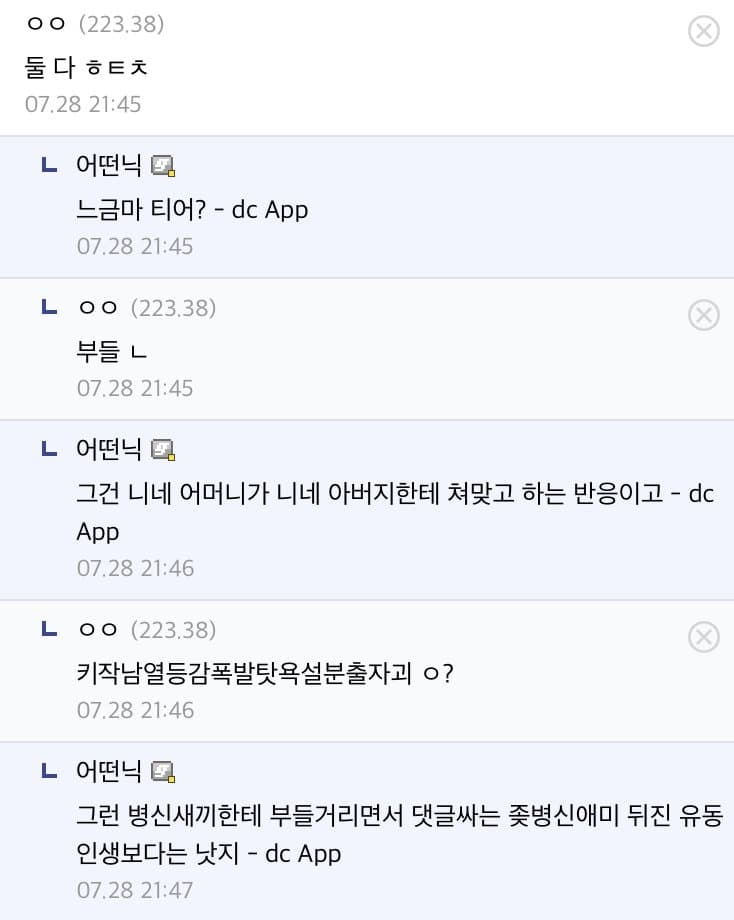The width and height of the screenshot is (734, 920).
Task: Click the reply arrow icon on the 21:47 reply
Action: click(49, 770)
